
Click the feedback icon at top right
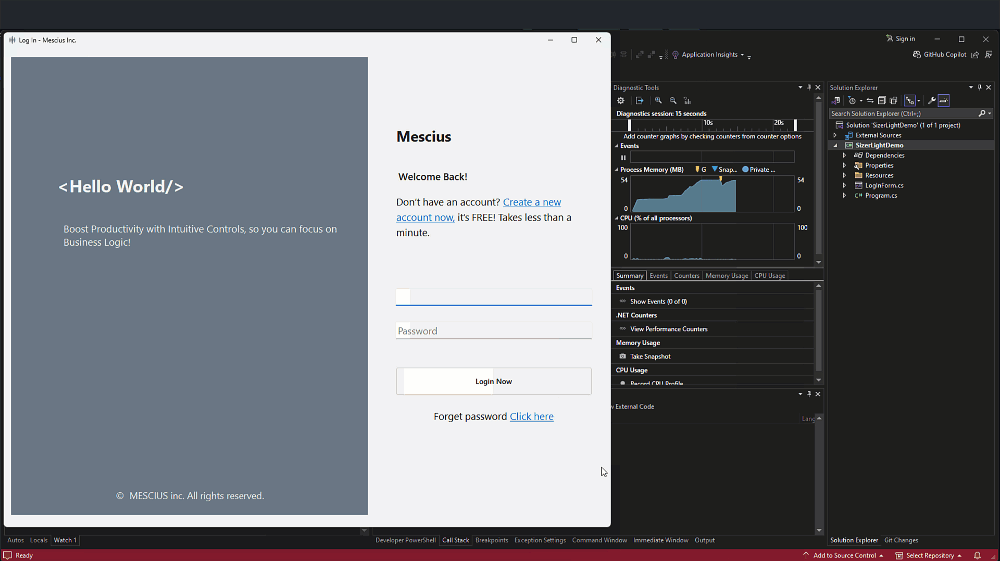tap(987, 55)
